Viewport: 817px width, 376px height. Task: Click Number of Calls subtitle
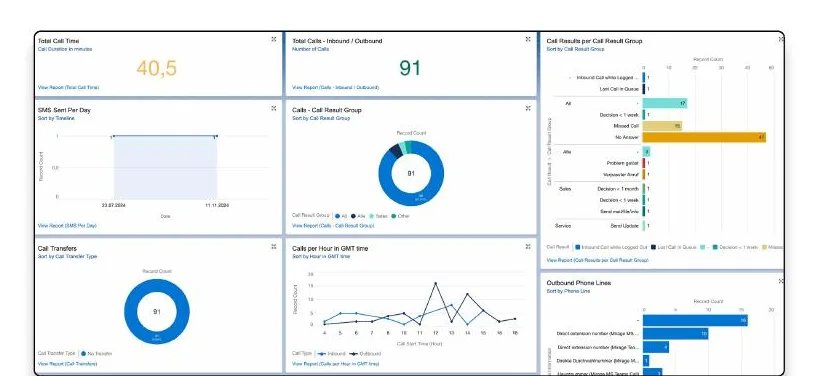coord(311,49)
